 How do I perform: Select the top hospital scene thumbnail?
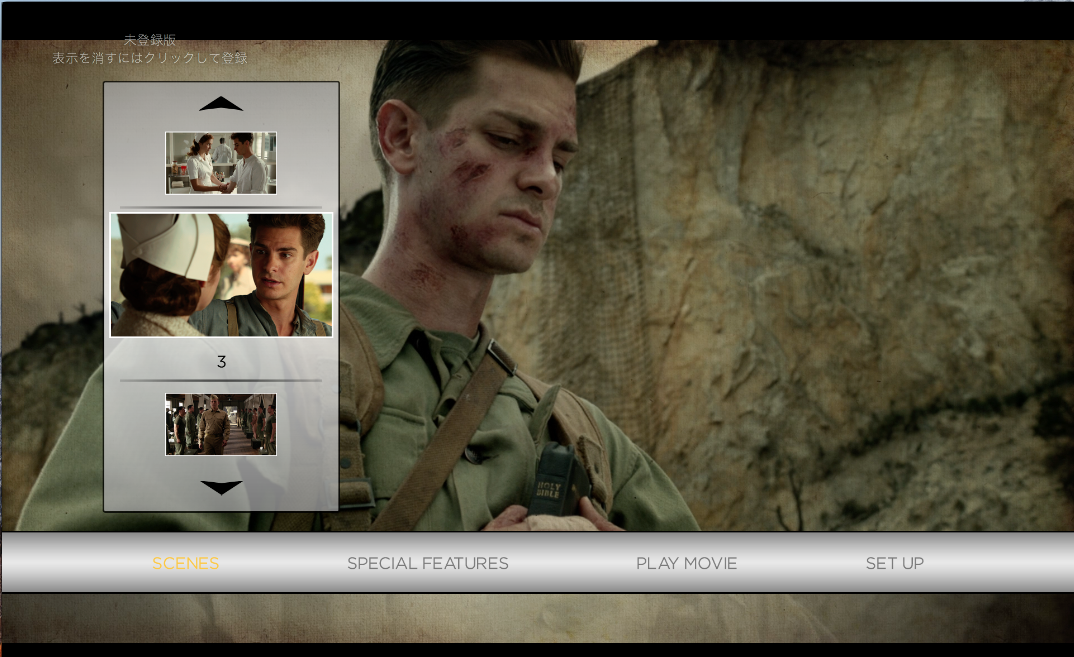(x=221, y=163)
